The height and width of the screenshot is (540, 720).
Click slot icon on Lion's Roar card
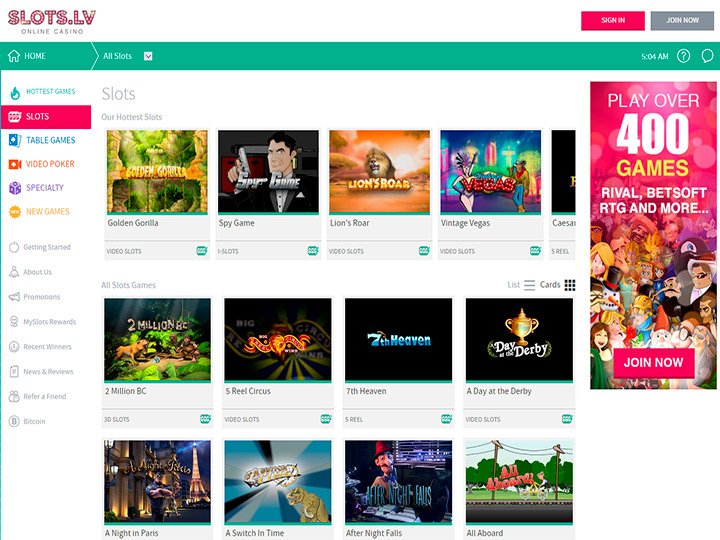coord(424,251)
